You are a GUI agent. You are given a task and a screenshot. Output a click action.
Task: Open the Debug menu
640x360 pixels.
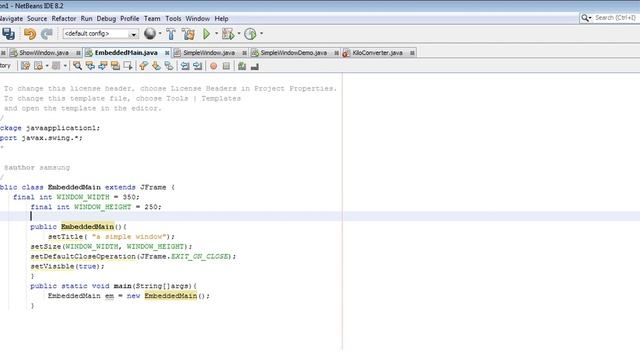point(106,19)
